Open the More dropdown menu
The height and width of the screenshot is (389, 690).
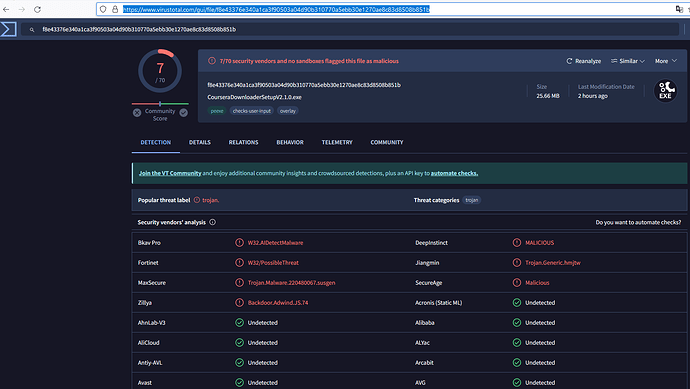[665, 61]
